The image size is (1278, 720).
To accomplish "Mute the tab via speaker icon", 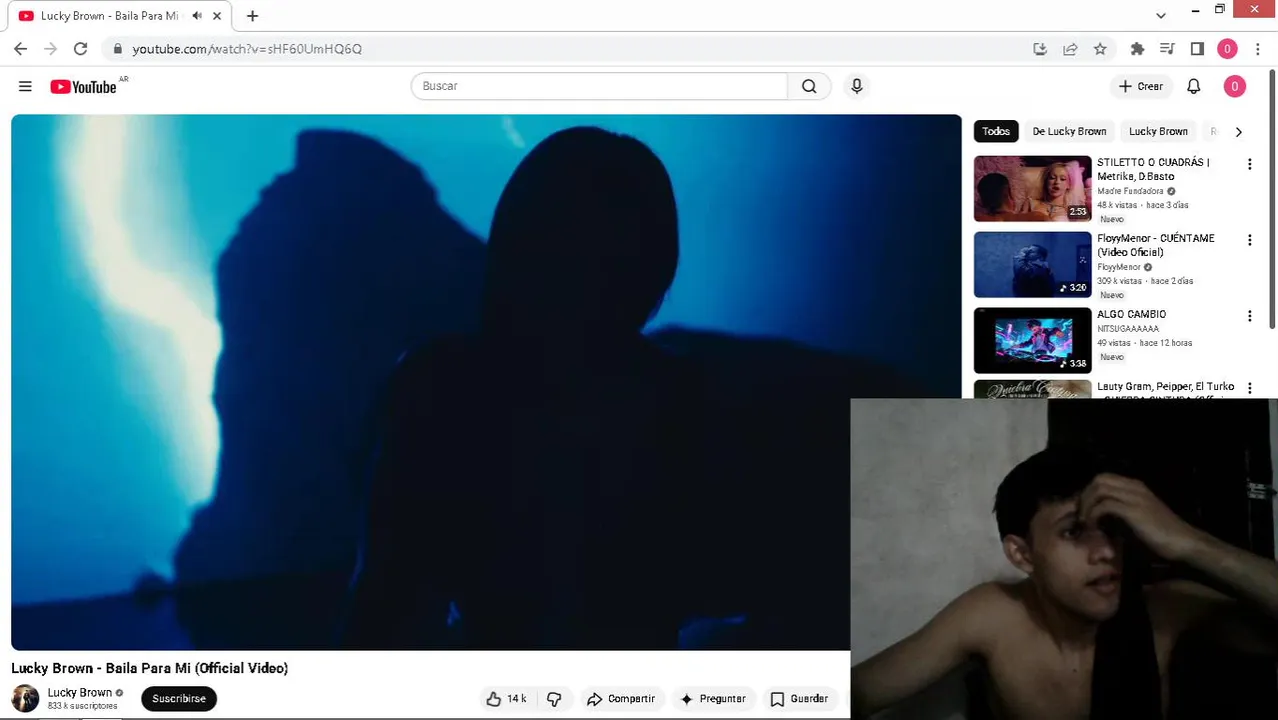I will pyautogui.click(x=197, y=16).
